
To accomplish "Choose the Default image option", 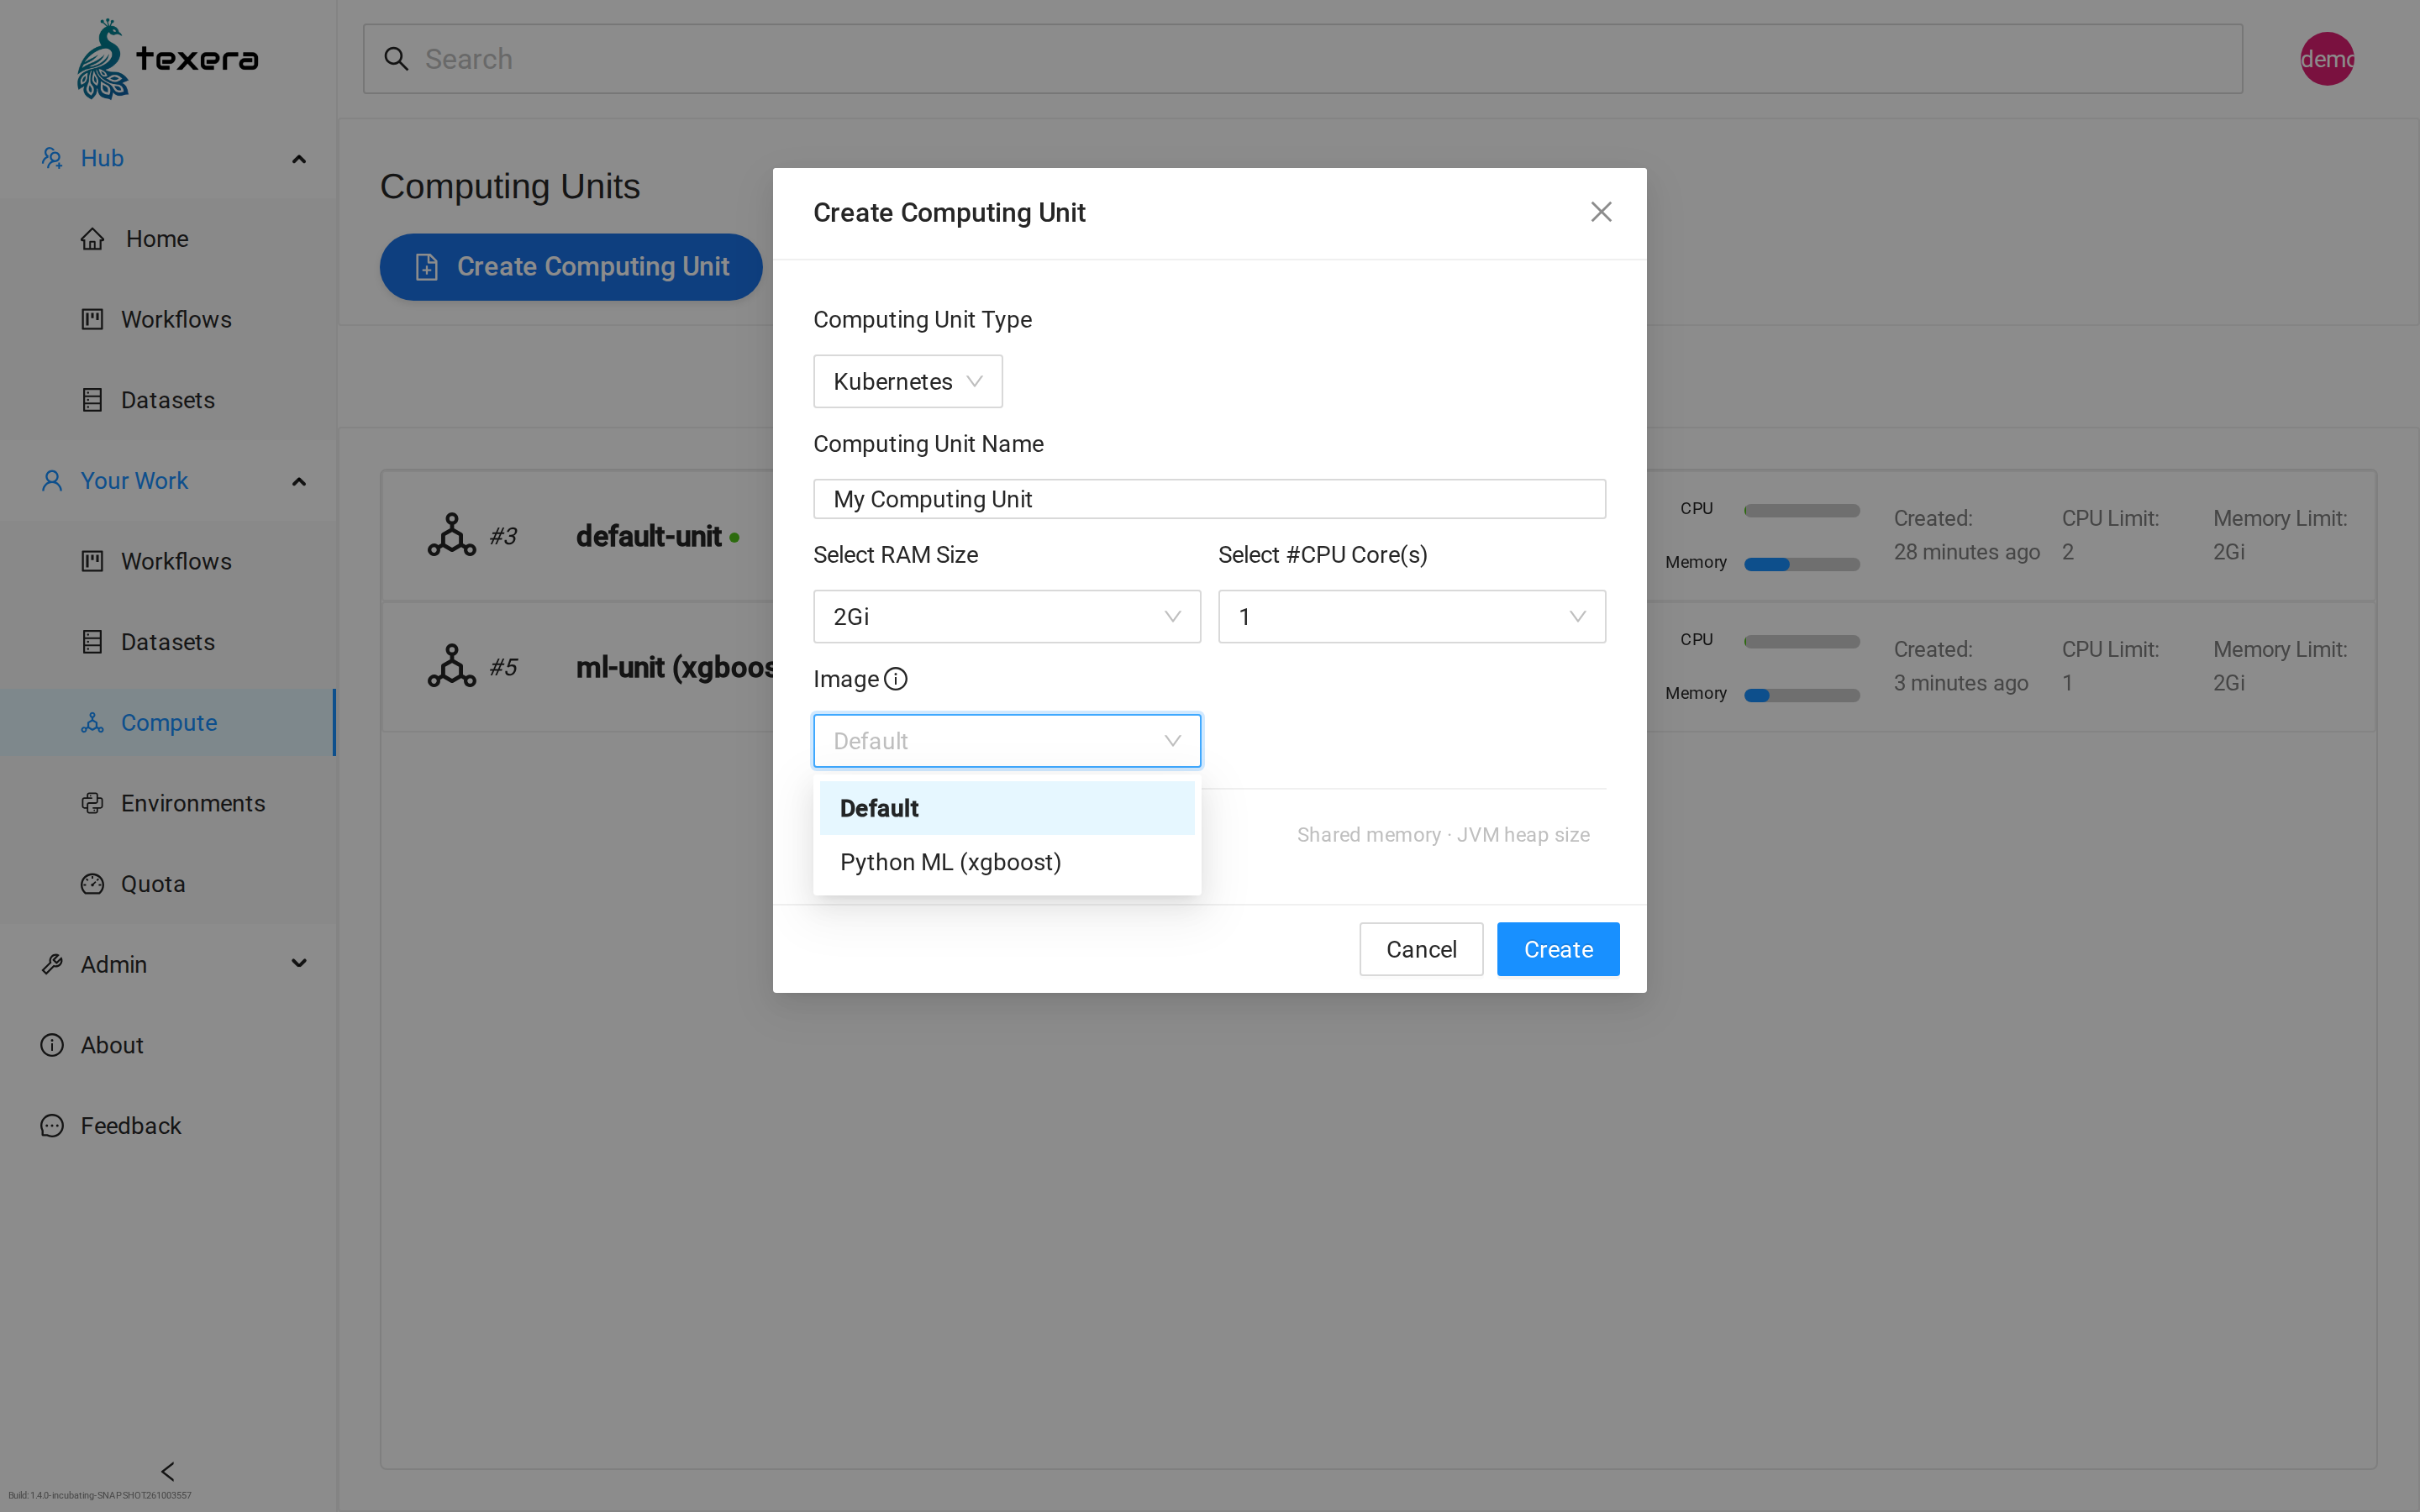I will coord(1006,808).
